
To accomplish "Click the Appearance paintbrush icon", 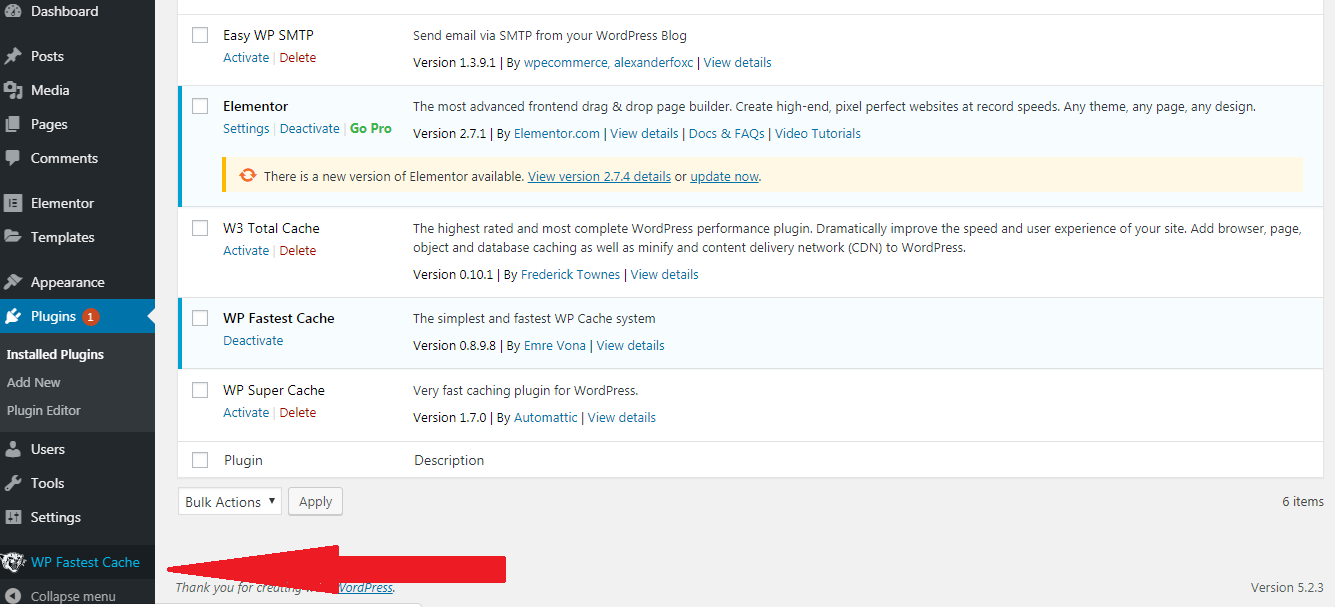I will tap(13, 282).
